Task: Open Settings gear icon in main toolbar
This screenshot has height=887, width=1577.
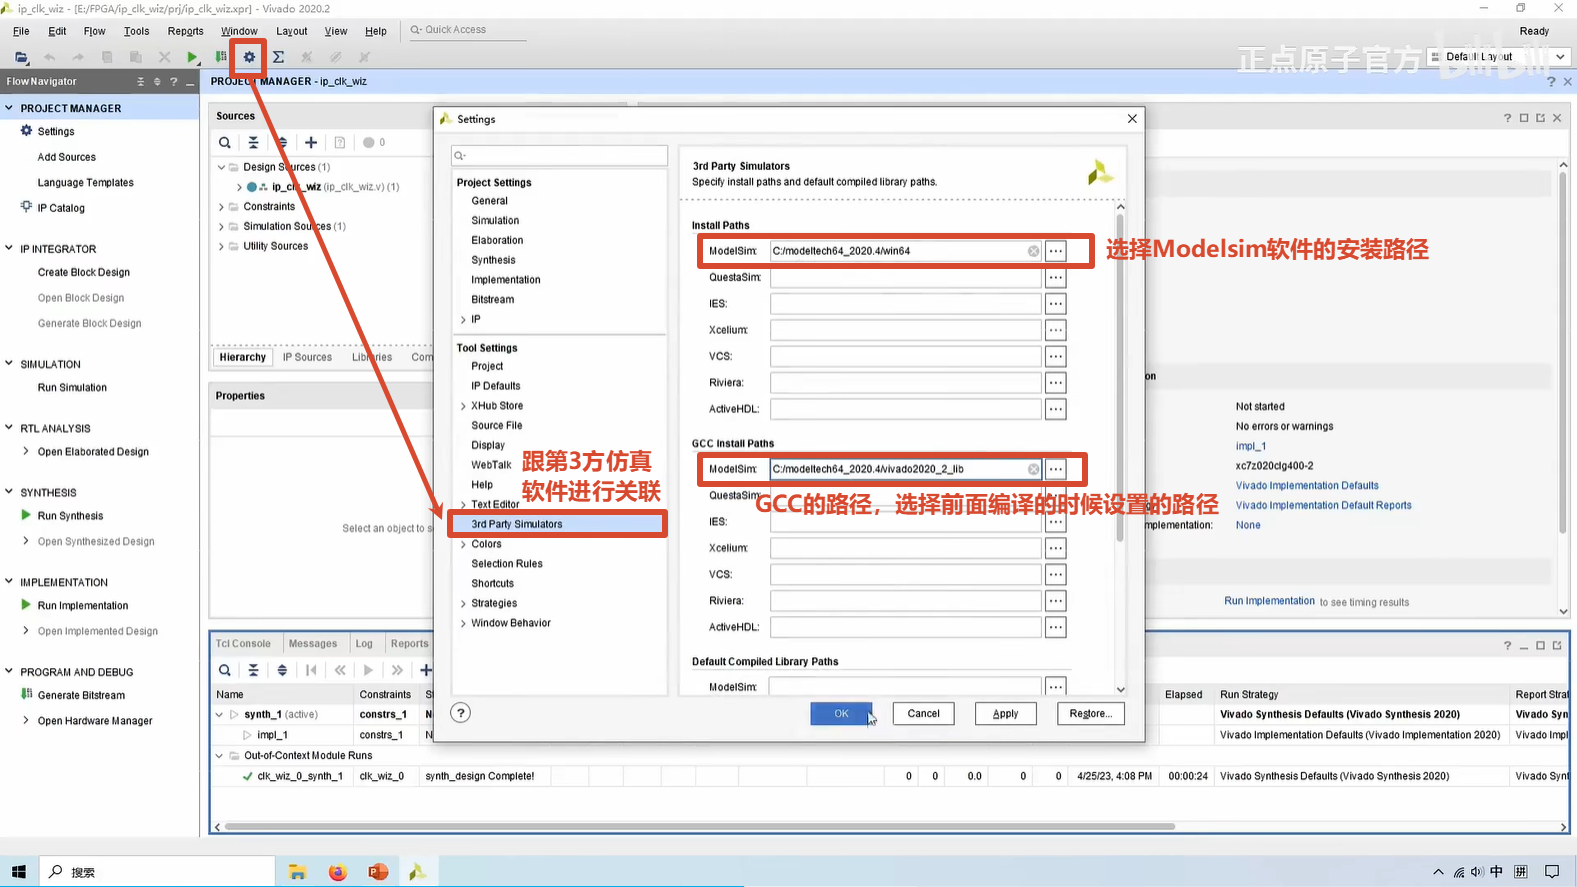Action: (x=249, y=57)
